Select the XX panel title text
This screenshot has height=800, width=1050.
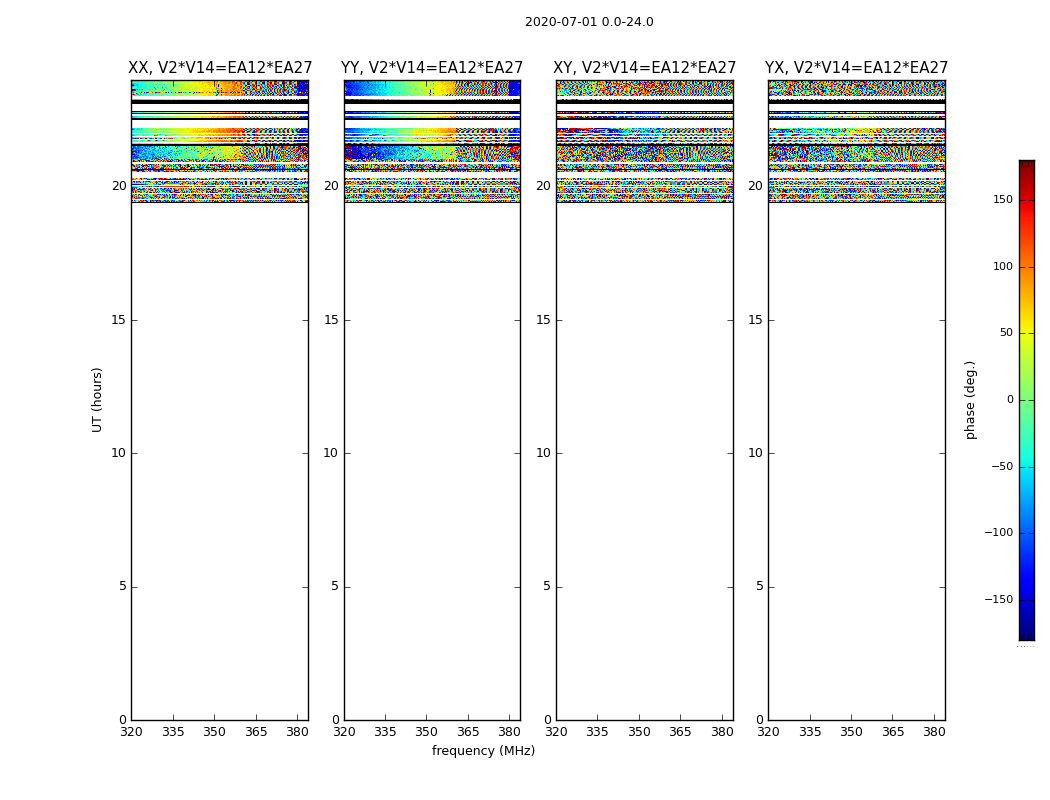[x=220, y=68]
